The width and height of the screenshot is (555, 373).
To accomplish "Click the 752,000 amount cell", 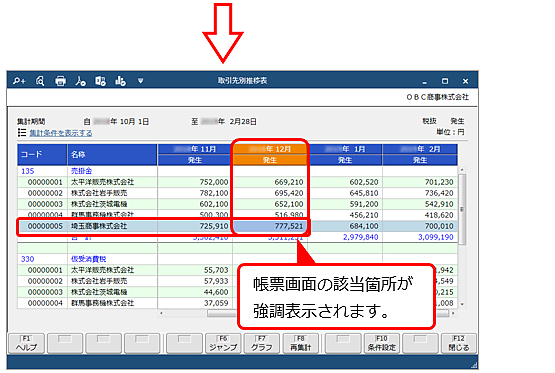I will coord(195,182).
